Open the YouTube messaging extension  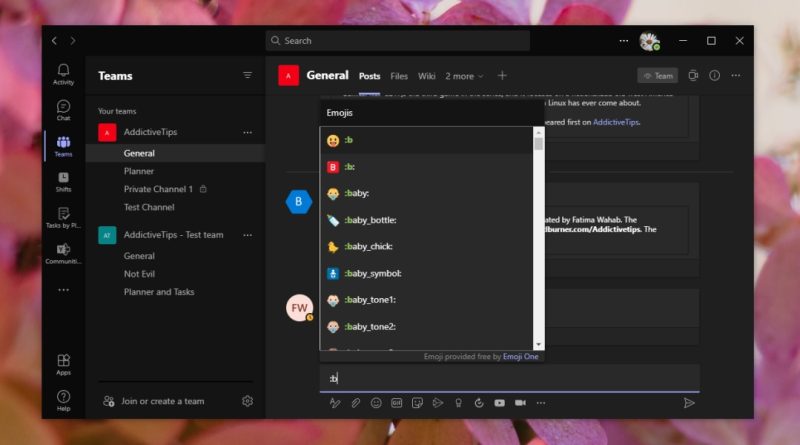click(x=499, y=403)
